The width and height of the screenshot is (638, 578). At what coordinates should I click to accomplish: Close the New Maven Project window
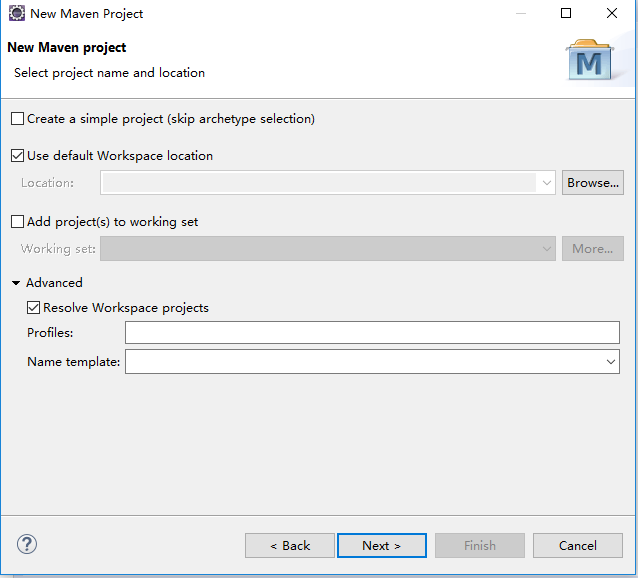(612, 13)
